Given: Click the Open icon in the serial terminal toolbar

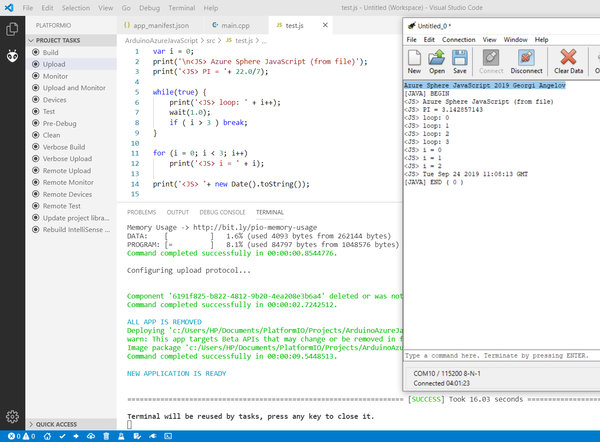Looking at the screenshot, I should [x=437, y=62].
